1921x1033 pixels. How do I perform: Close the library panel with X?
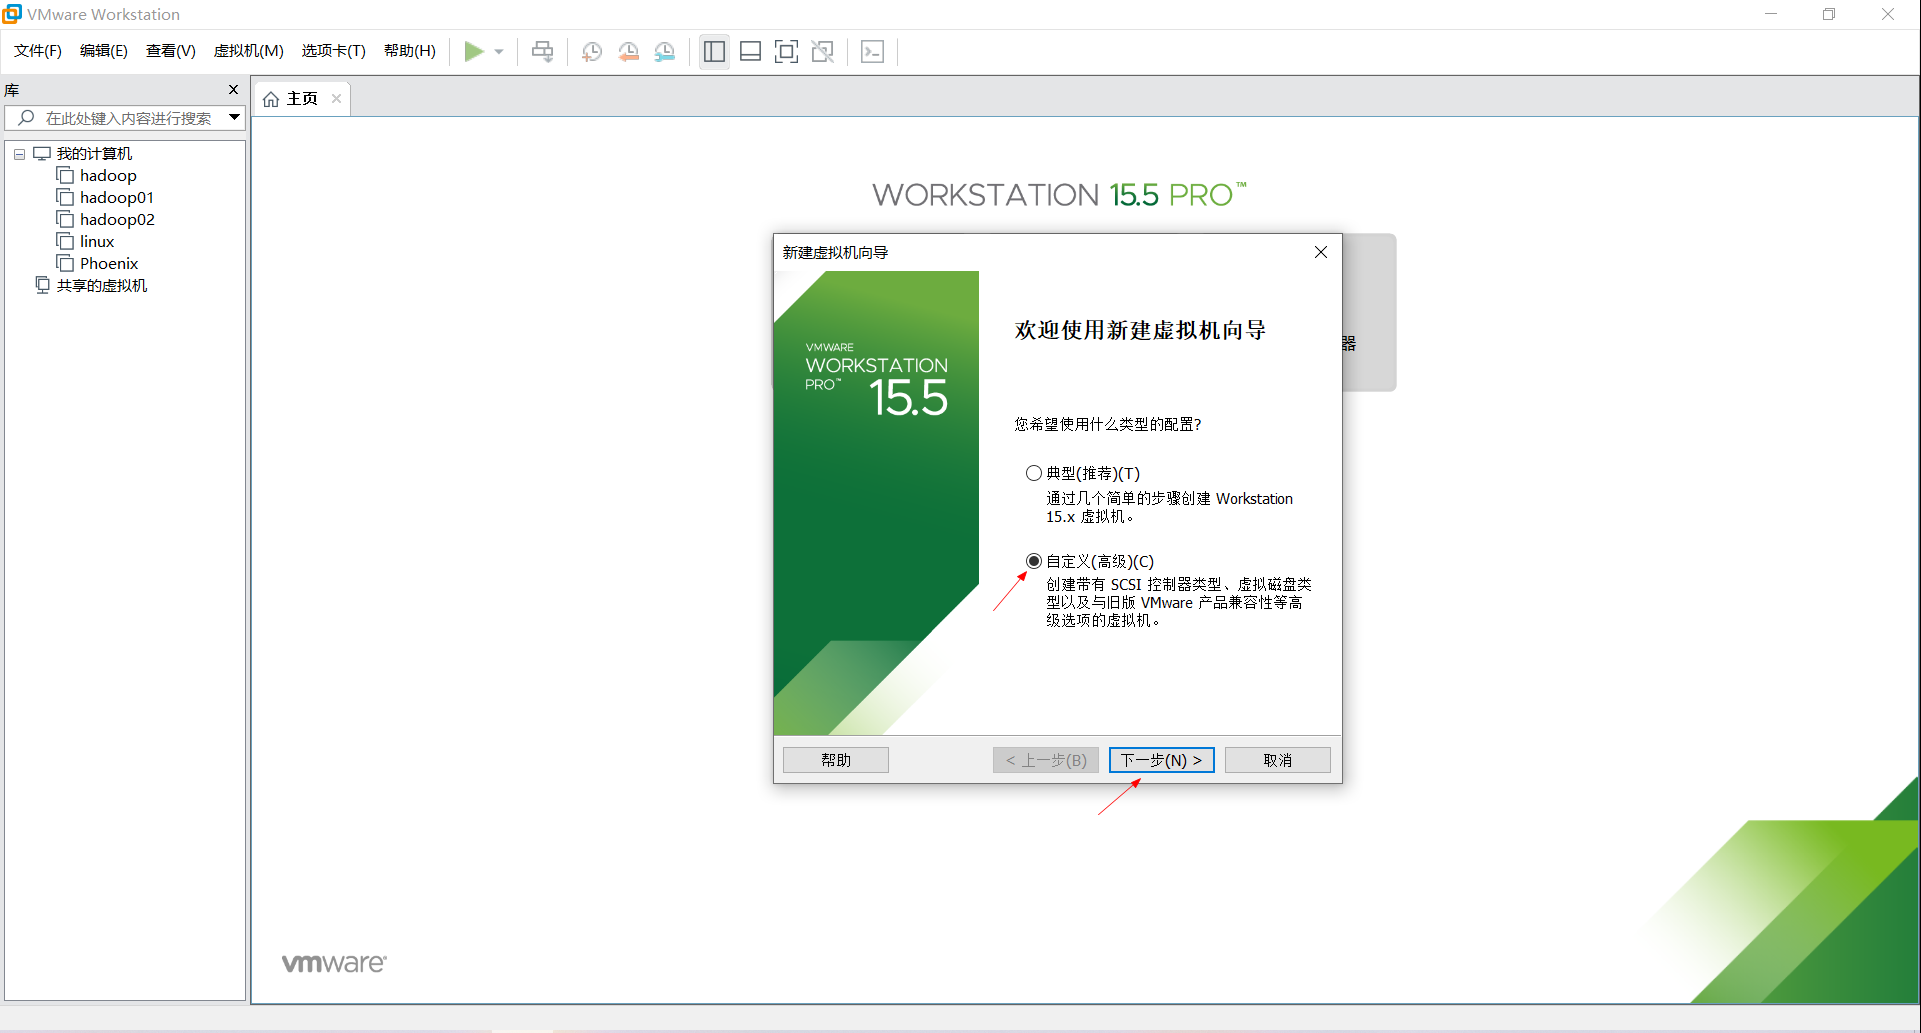point(234,90)
